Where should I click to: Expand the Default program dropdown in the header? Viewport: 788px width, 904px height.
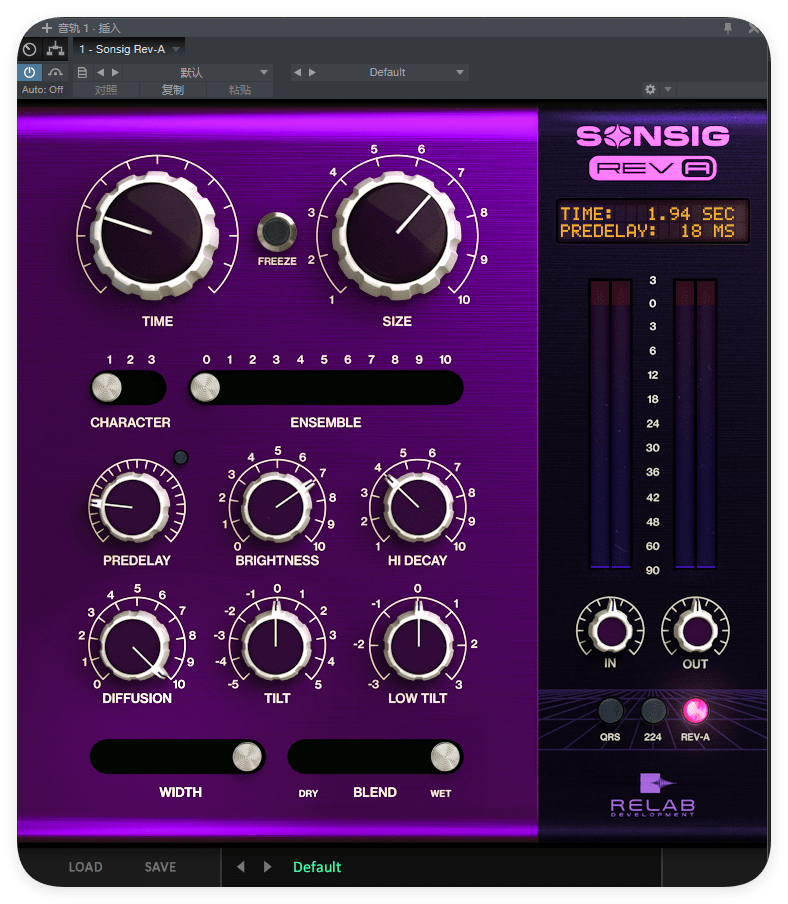tap(459, 73)
